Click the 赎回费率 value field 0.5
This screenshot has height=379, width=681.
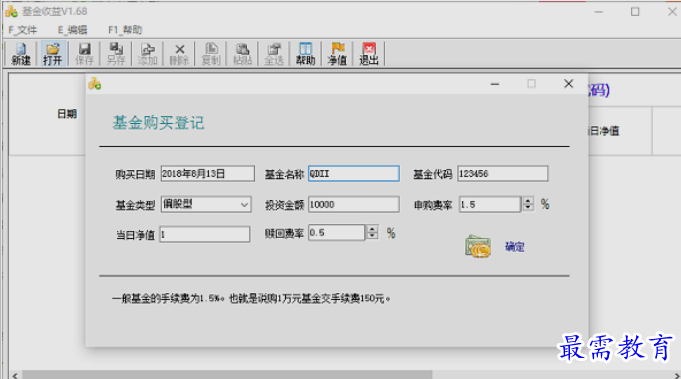tap(337, 233)
